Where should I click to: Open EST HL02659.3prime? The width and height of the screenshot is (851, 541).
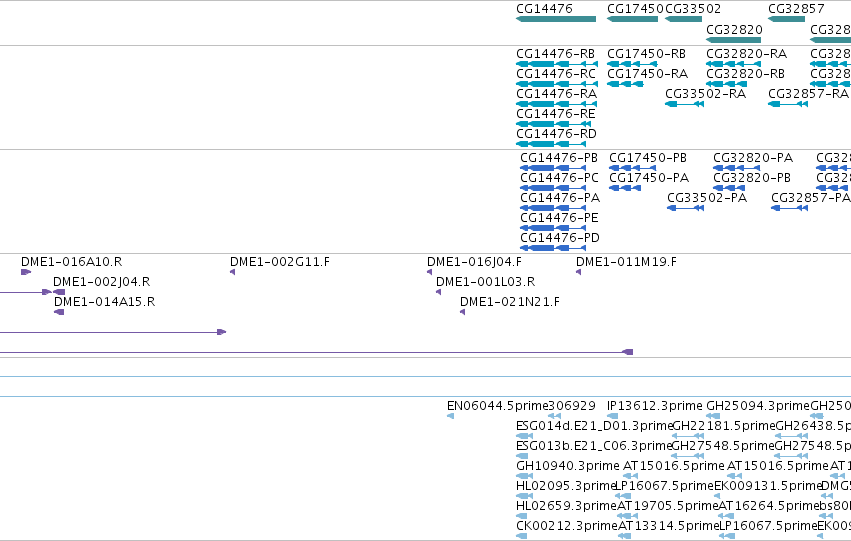tap(567, 506)
